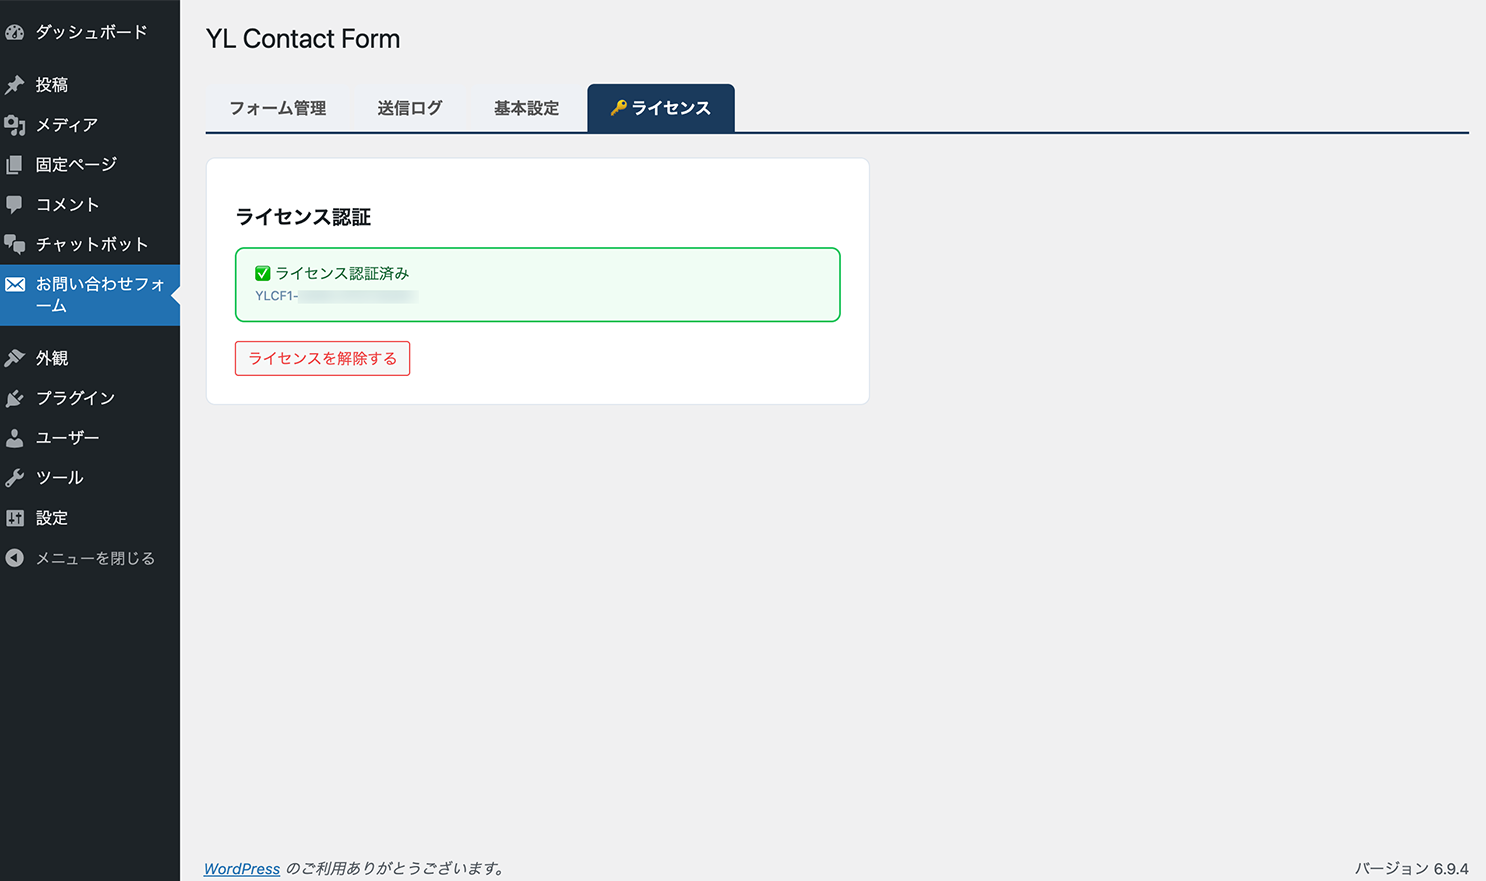This screenshot has width=1486, height=881.
Task: Switch to the フォーム管理 tab
Action: (278, 108)
